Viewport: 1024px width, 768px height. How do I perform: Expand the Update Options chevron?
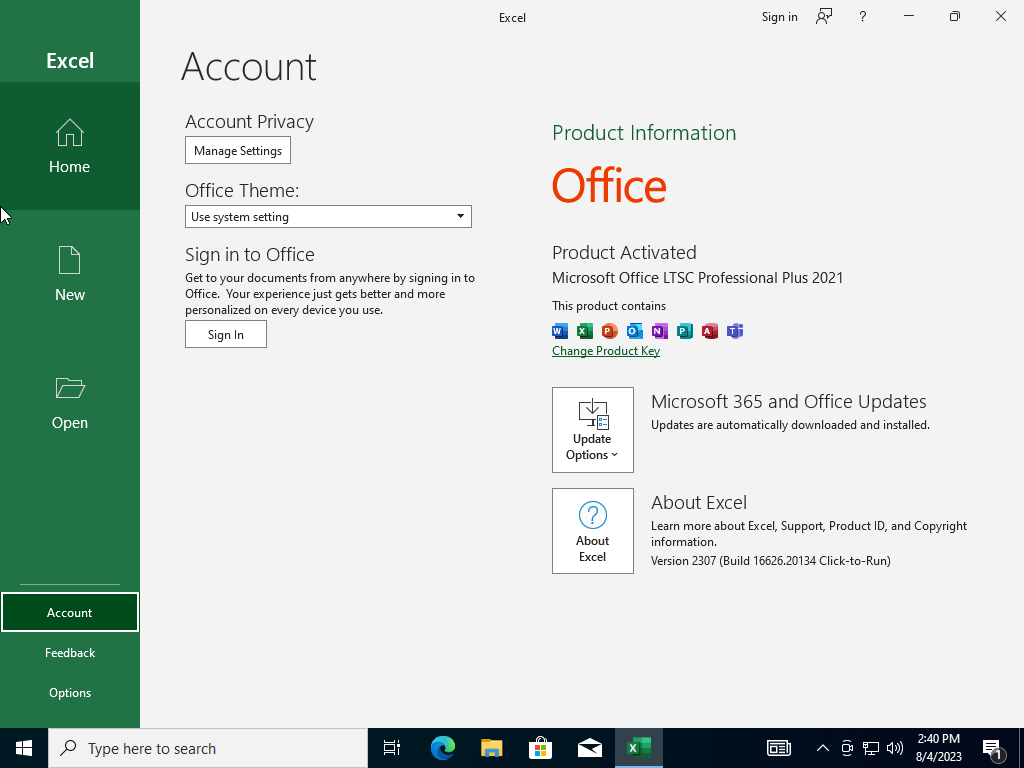[615, 455]
